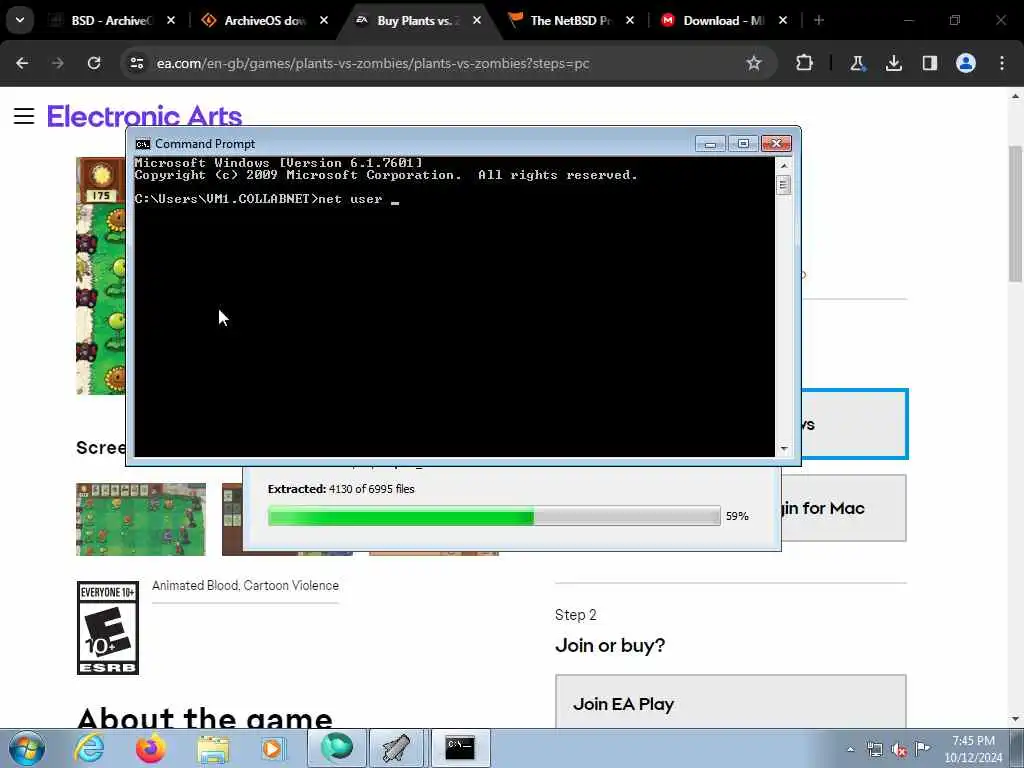Viewport: 1024px width, 768px height.
Task: Minimize the Command Prompt window
Action: coord(710,144)
